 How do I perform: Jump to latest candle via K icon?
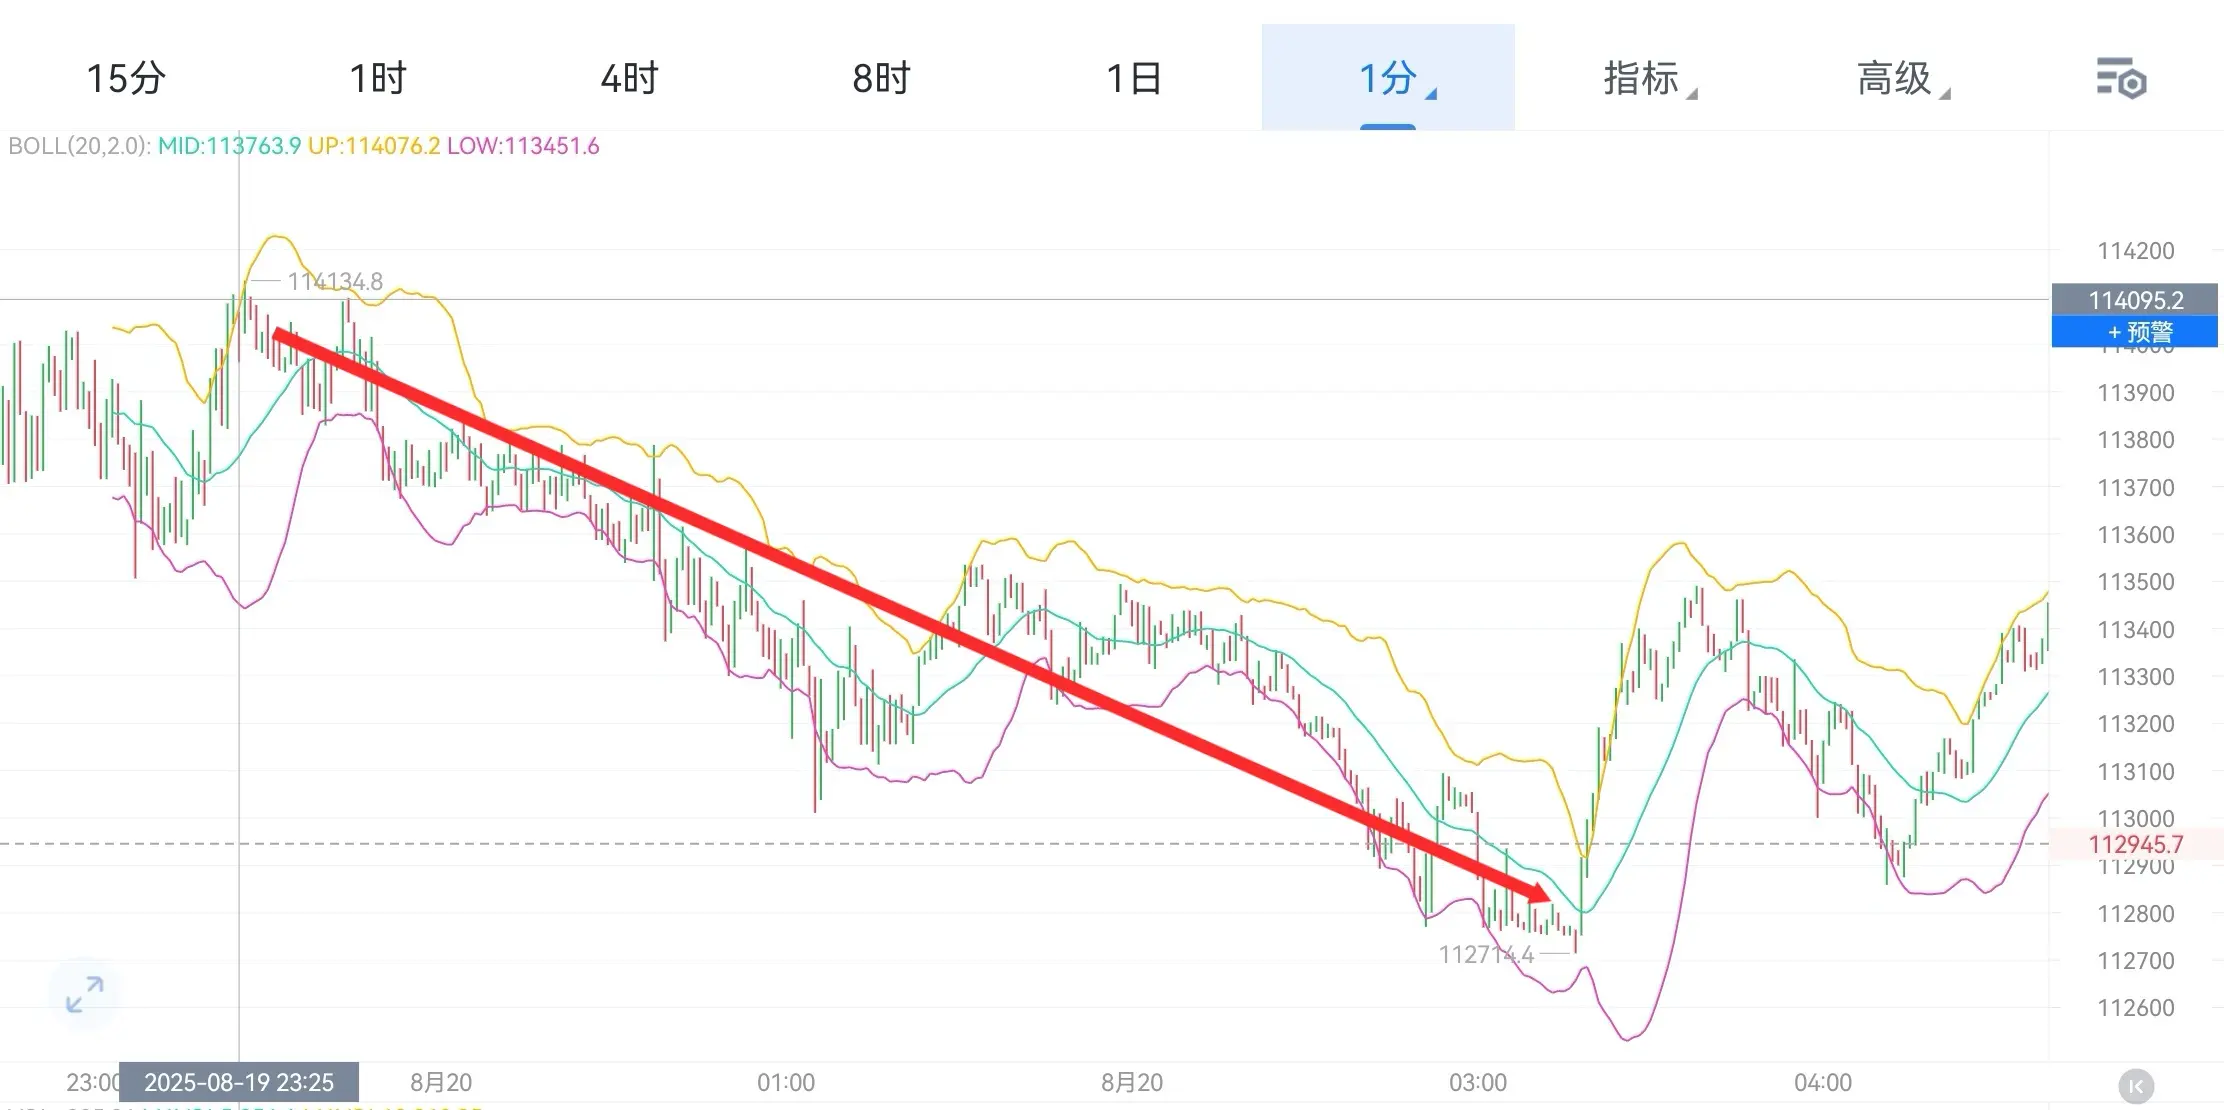[x=2136, y=1085]
